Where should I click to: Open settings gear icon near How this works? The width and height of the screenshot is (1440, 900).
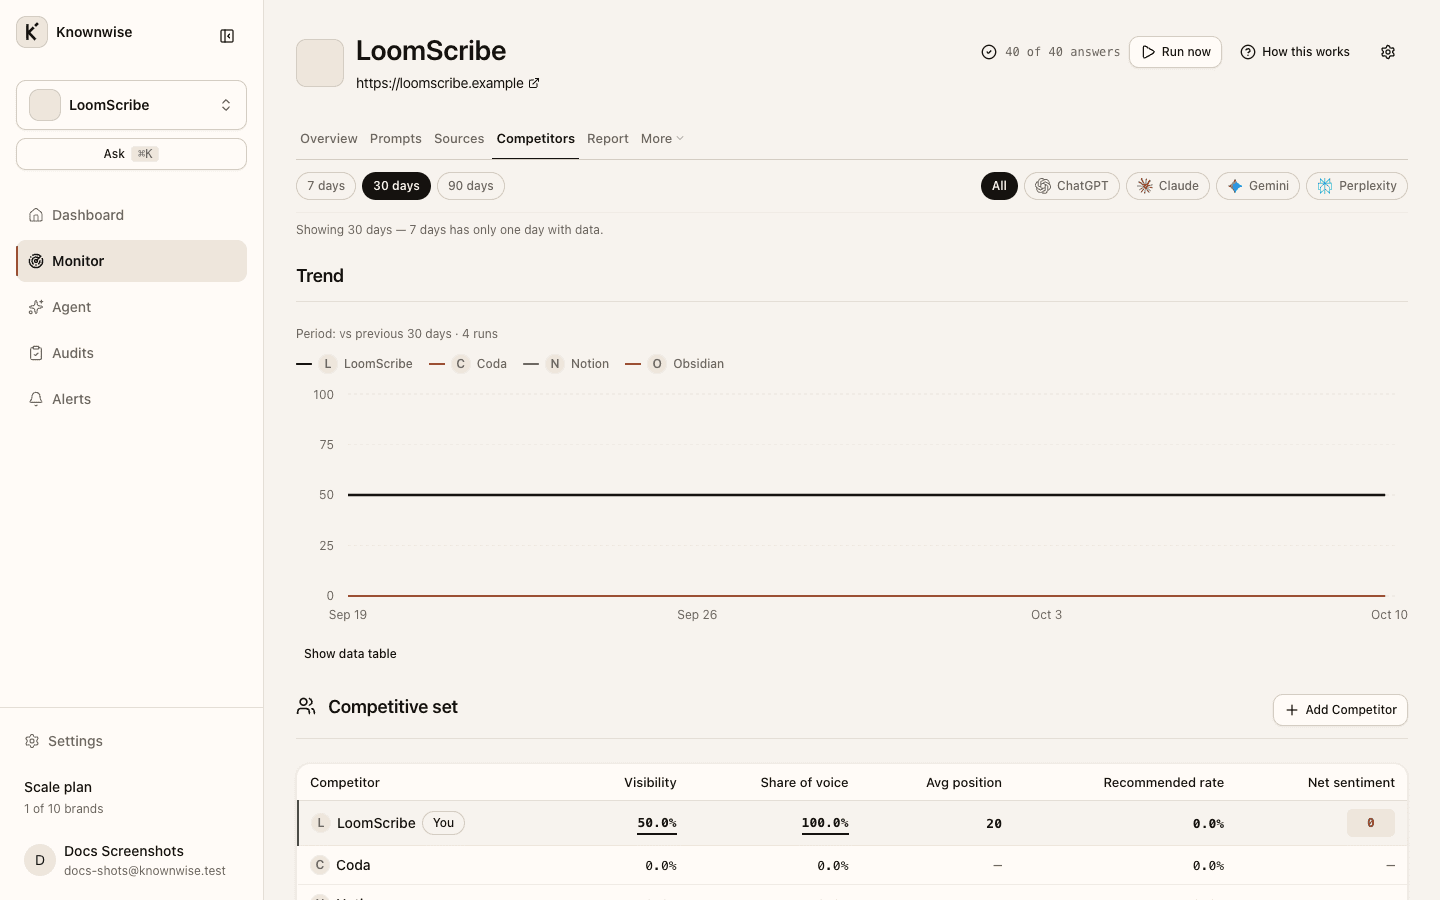[x=1388, y=52]
